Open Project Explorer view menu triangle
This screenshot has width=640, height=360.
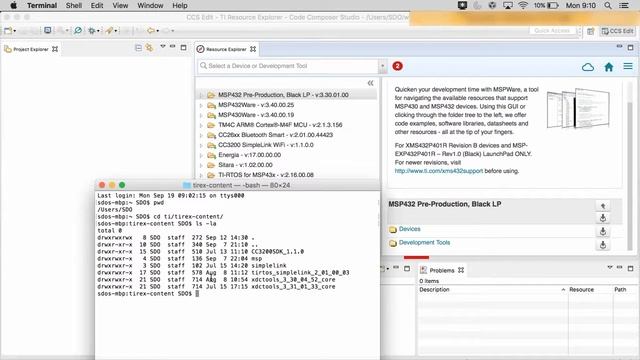coord(163,47)
